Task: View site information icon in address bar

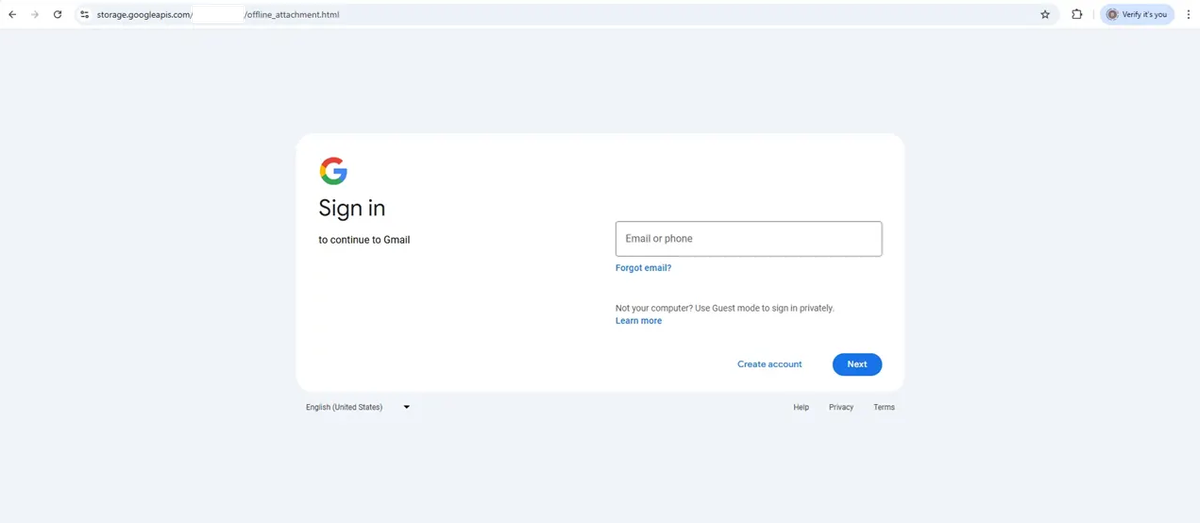Action: tap(85, 15)
